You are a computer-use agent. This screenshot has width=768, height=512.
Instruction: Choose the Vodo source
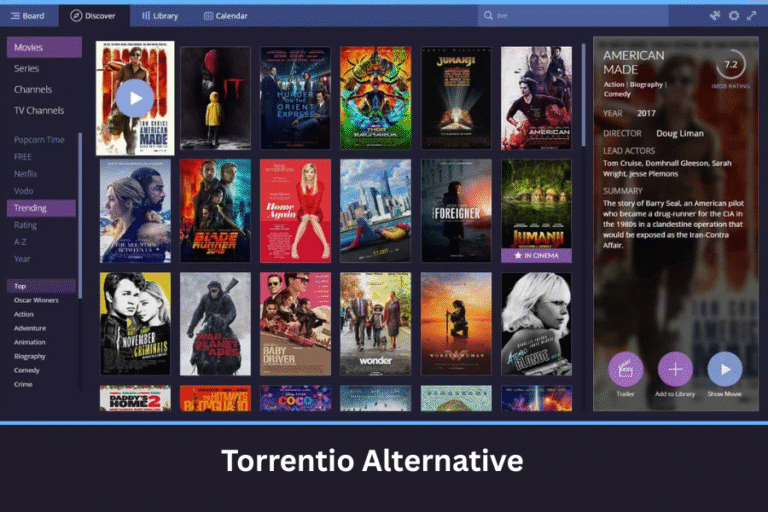point(24,191)
